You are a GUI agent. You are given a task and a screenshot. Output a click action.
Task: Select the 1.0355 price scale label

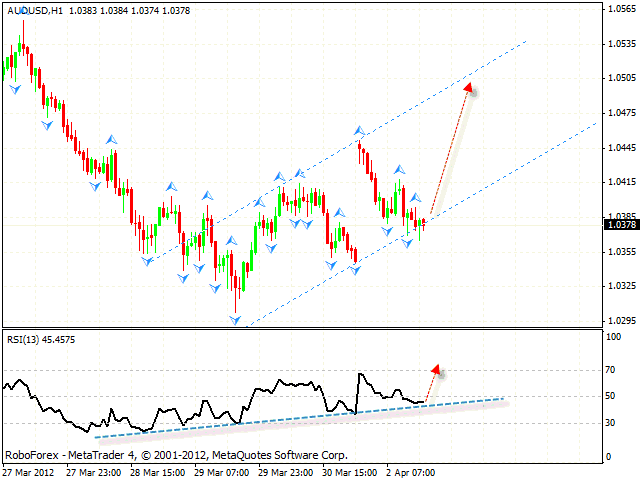[622, 251]
